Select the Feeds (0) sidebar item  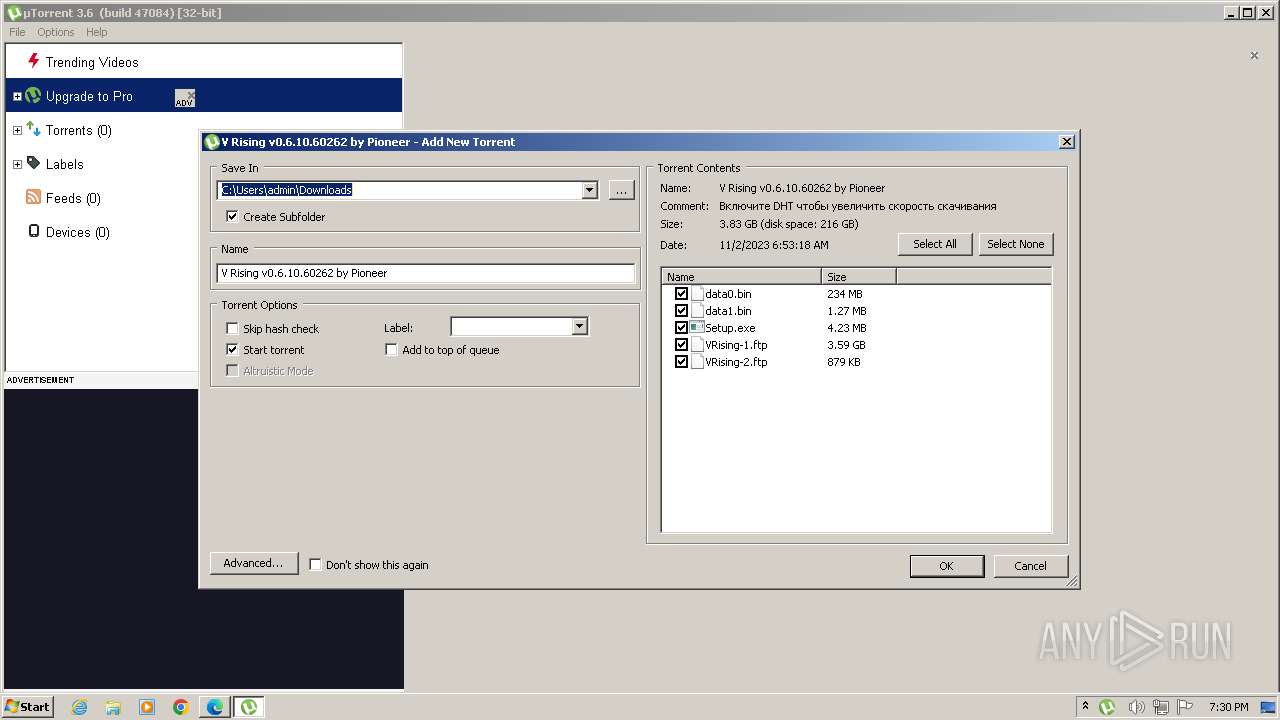tap(204, 198)
